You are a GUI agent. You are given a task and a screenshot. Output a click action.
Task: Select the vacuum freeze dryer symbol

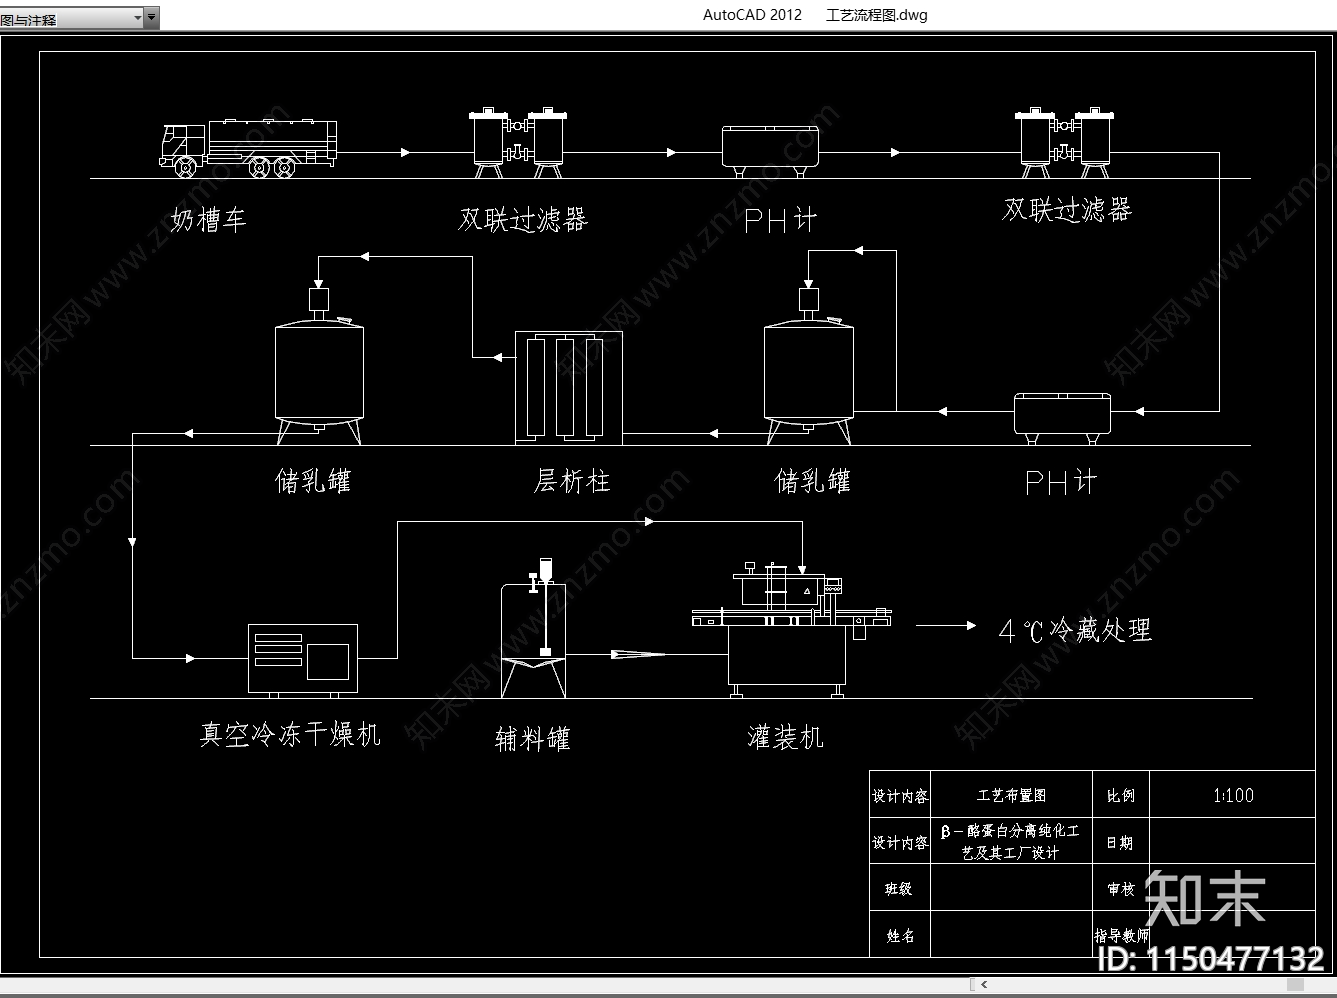[303, 659]
